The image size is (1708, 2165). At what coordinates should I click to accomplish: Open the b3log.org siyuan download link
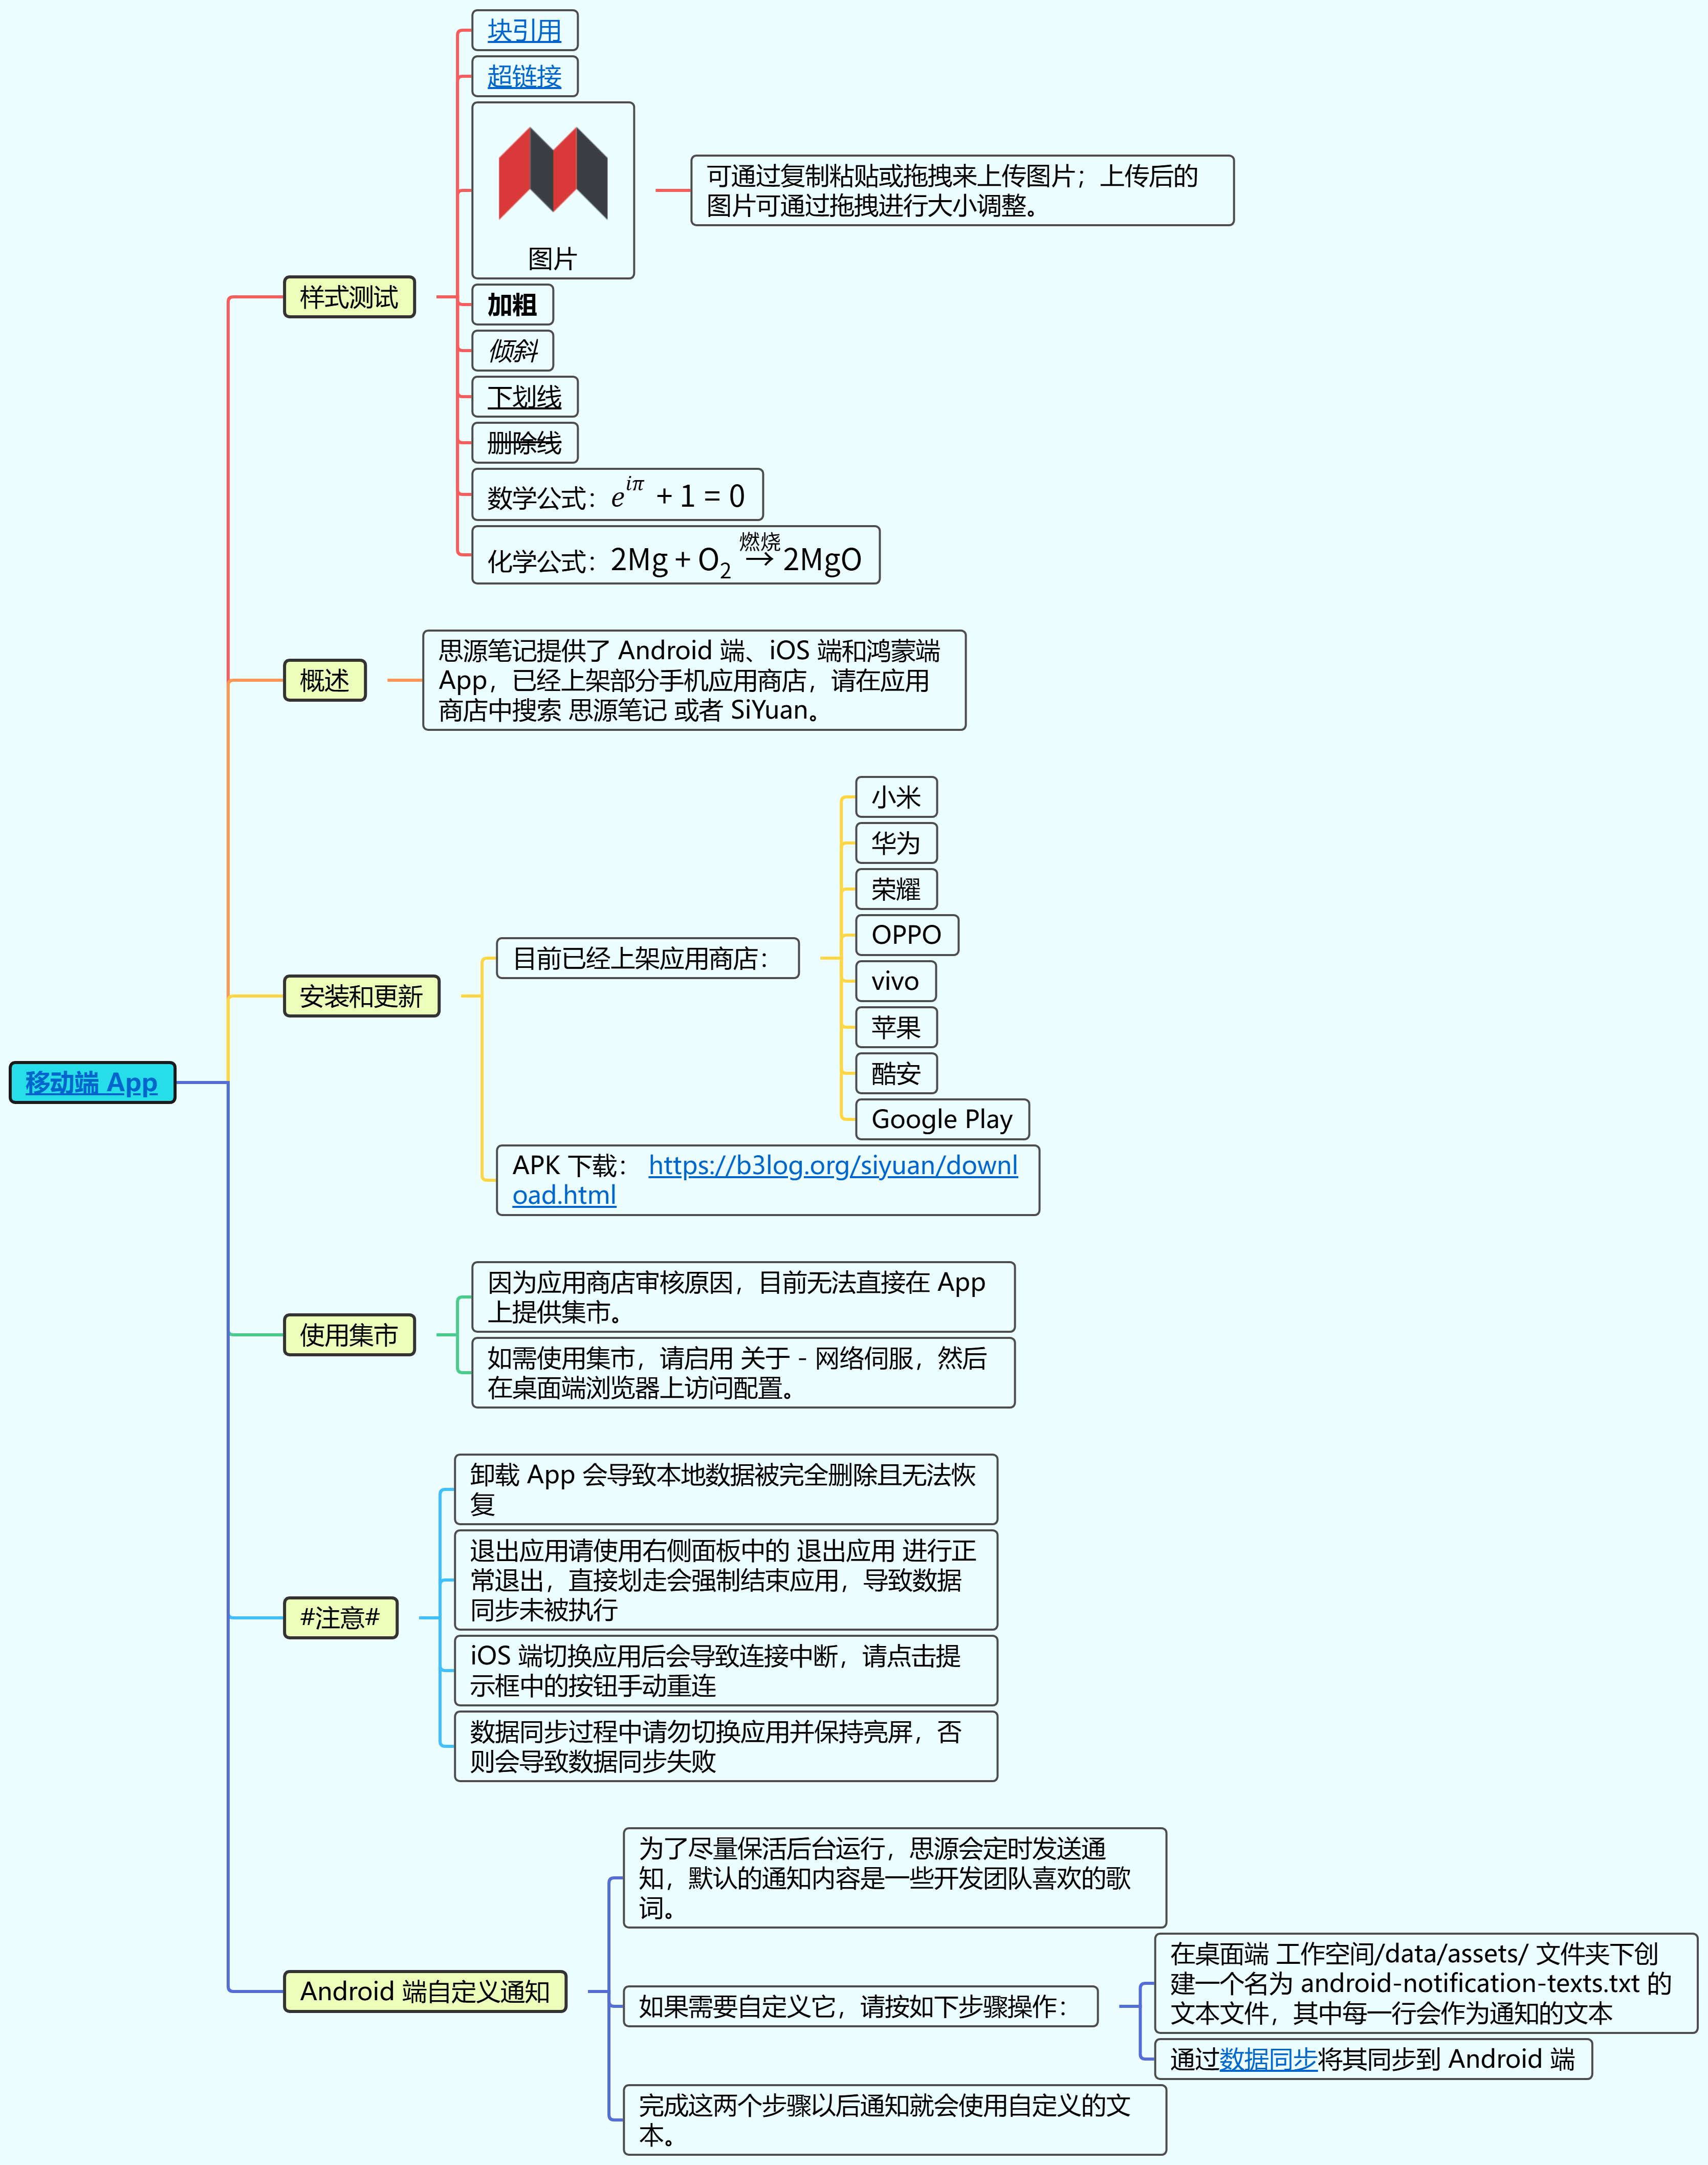832,1166
